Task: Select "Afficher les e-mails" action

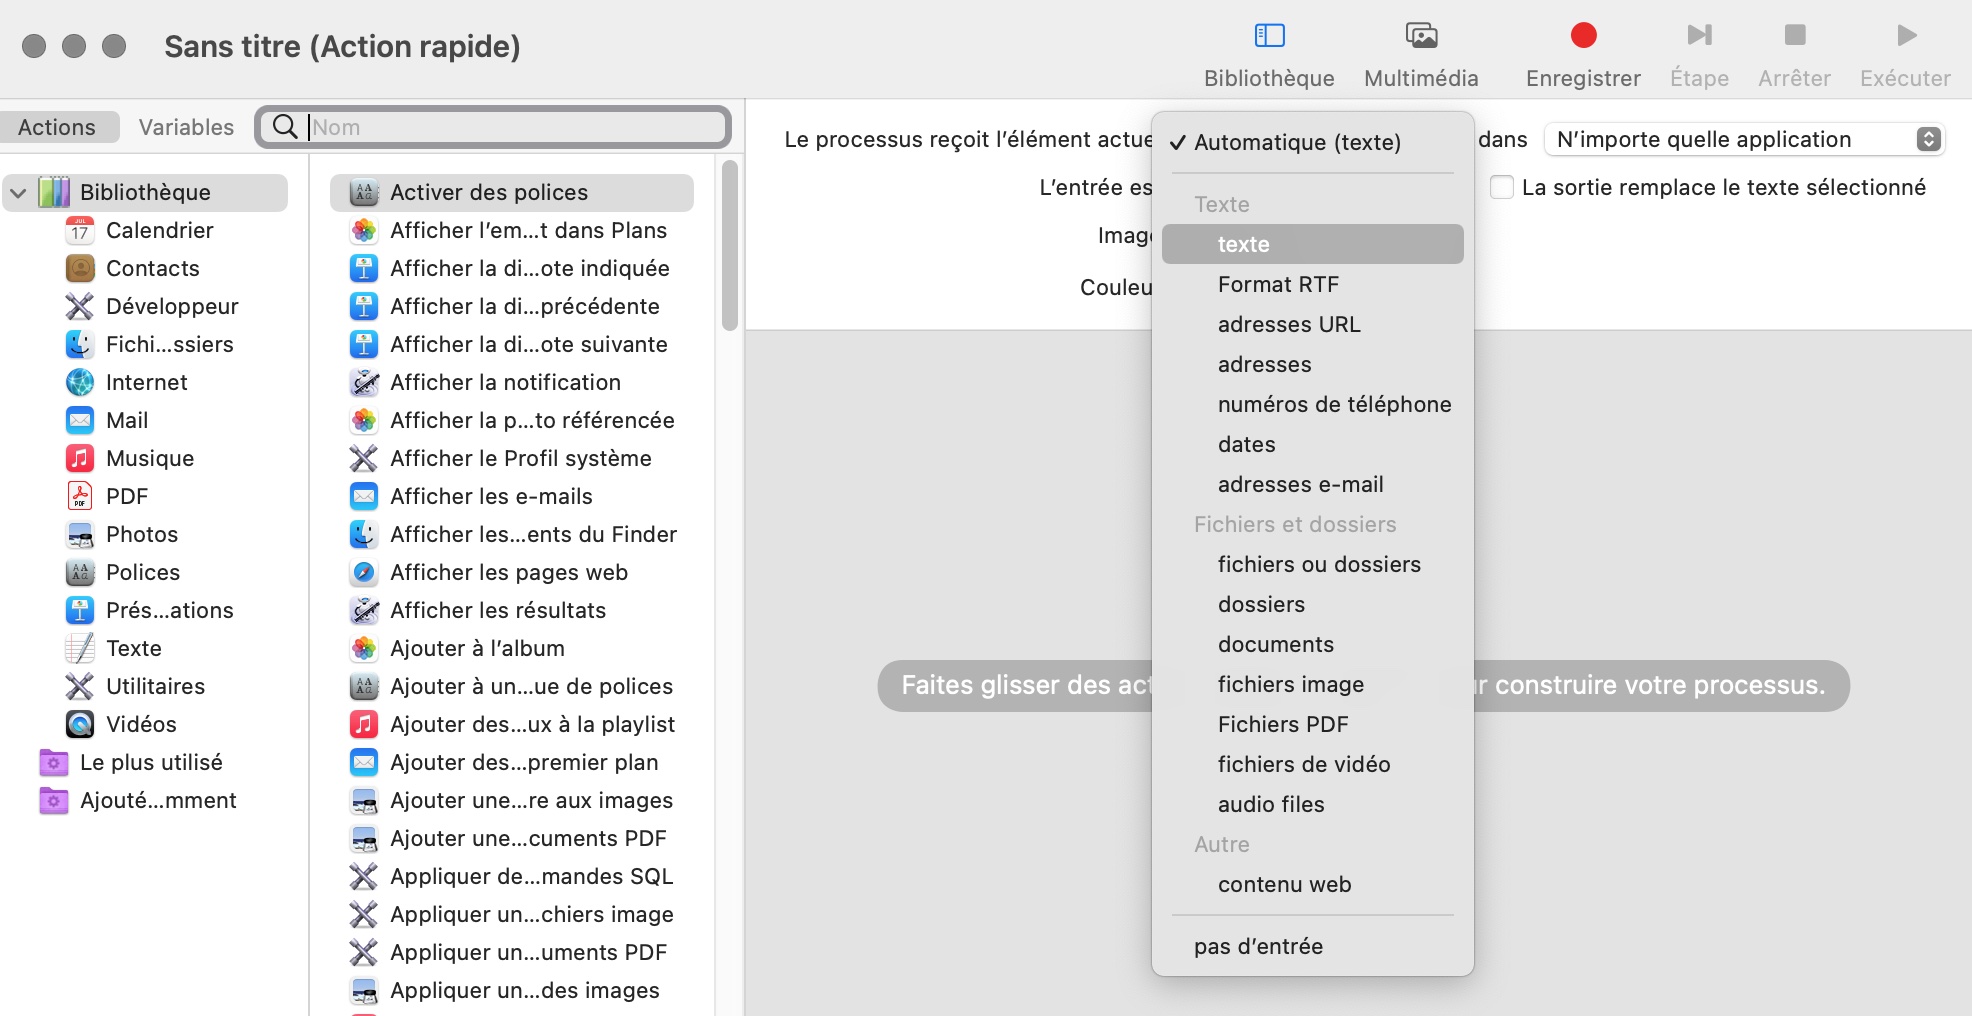Action: pyautogui.click(x=512, y=497)
